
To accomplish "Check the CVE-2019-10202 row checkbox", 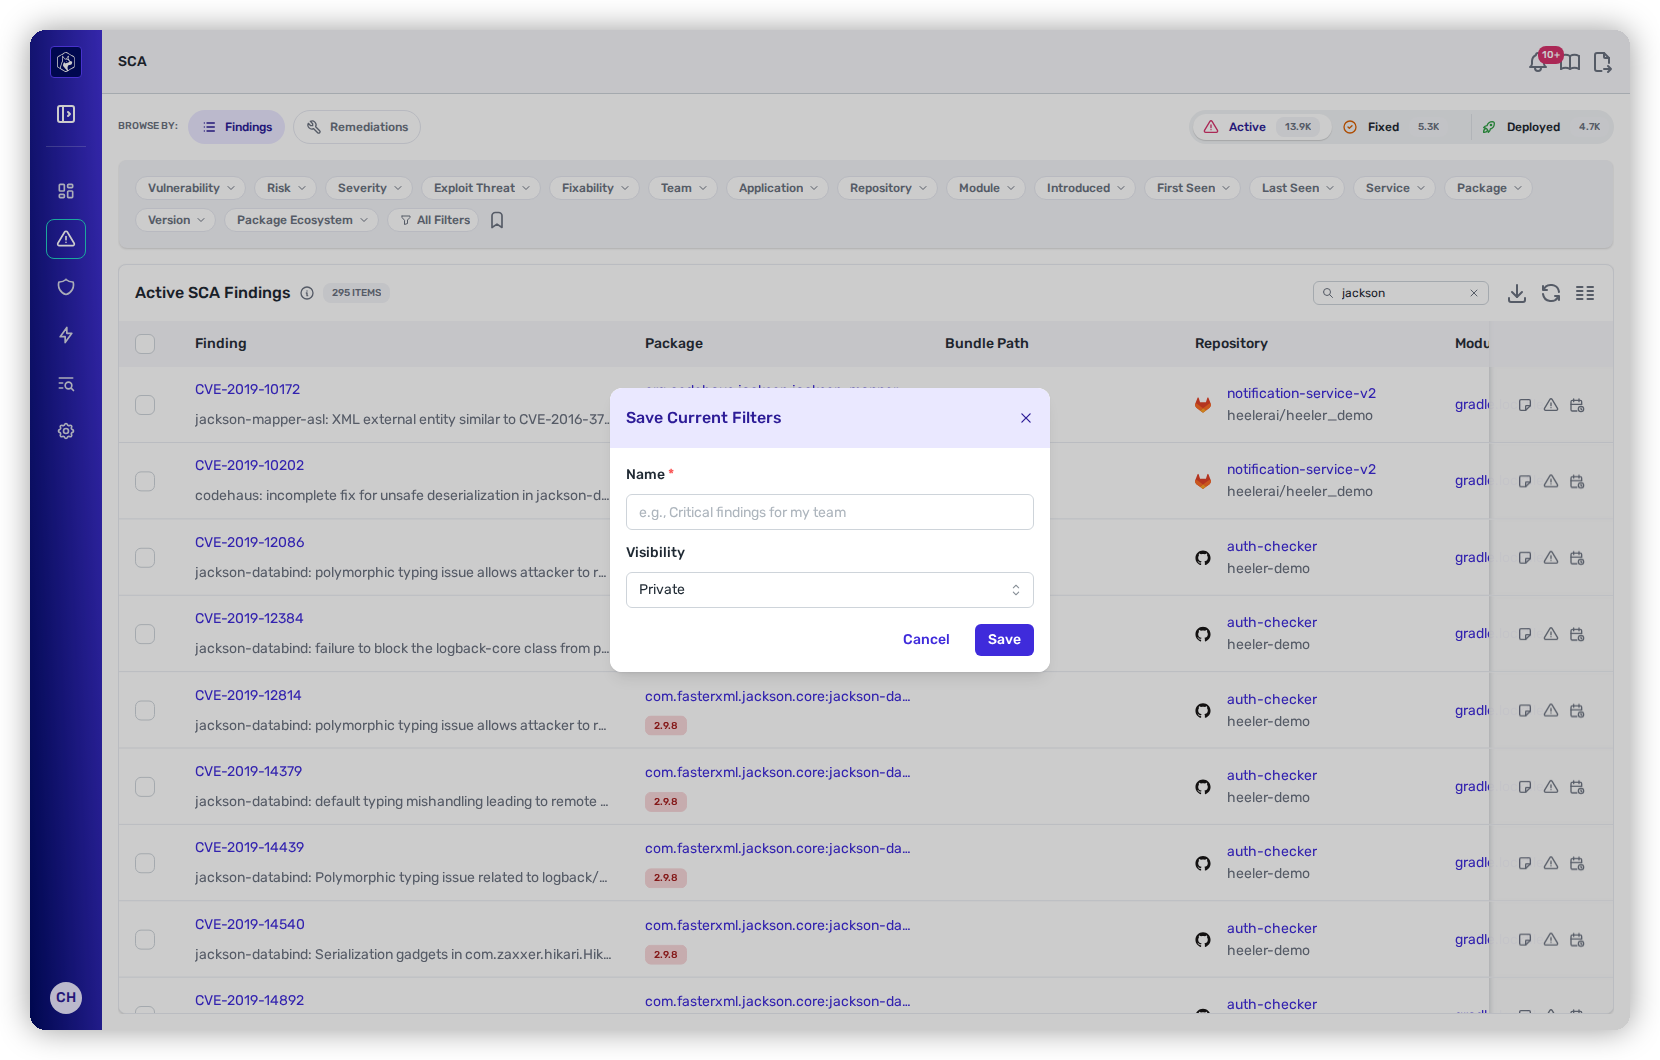I will pos(145,481).
